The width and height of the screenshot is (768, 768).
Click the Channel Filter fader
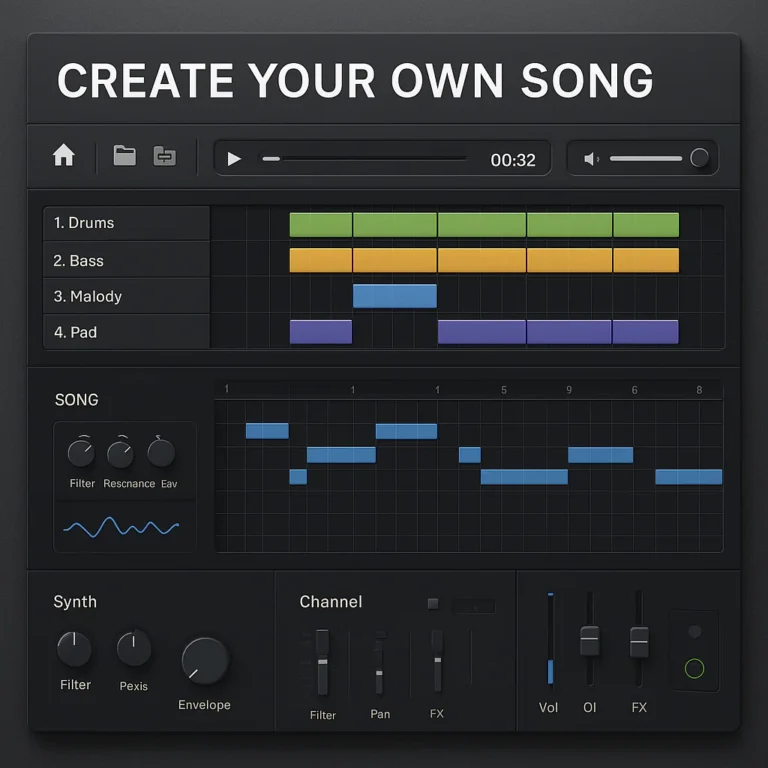[322, 662]
